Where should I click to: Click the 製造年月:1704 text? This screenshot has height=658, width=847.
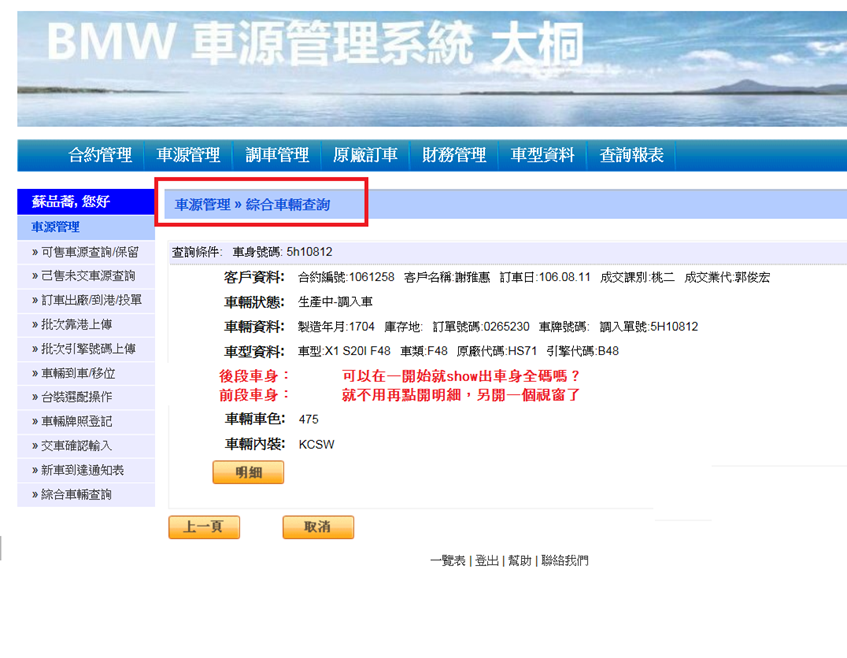coord(337,326)
